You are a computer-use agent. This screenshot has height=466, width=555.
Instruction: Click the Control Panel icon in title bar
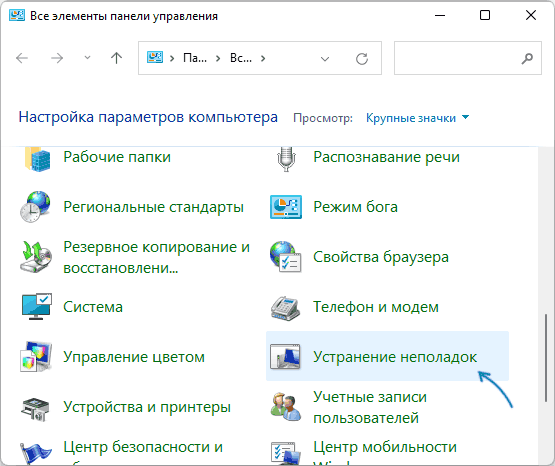[17, 16]
